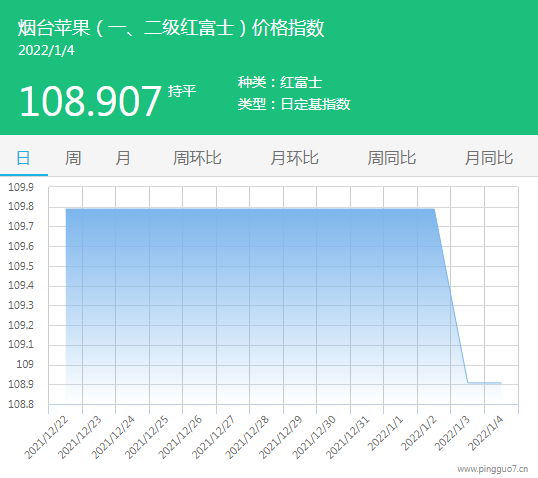
Task: Click the 持平 status label
Action: (x=182, y=91)
